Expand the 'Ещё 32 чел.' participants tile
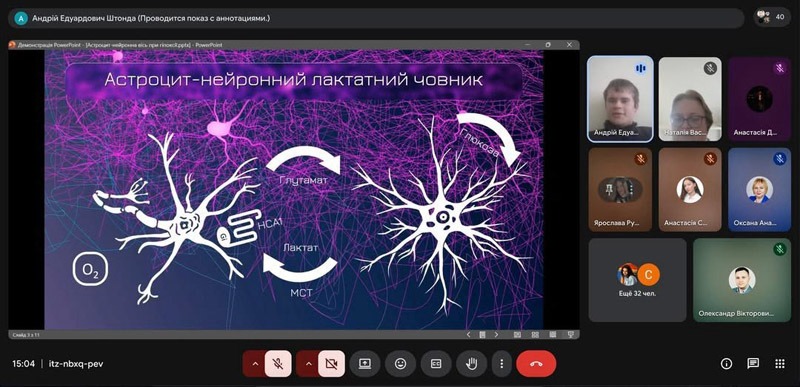 [637, 280]
